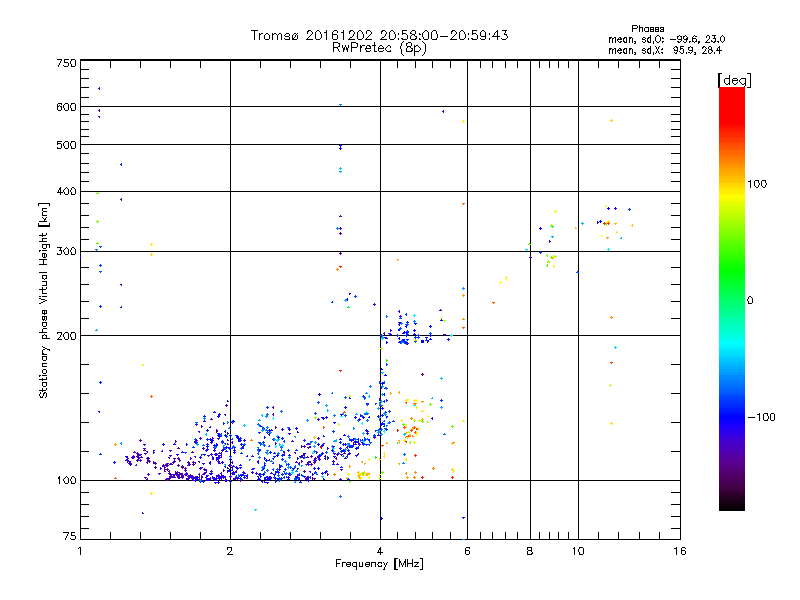This screenshot has width=800, height=600.
Task: Click the height axis tick label "100"
Action: point(66,481)
